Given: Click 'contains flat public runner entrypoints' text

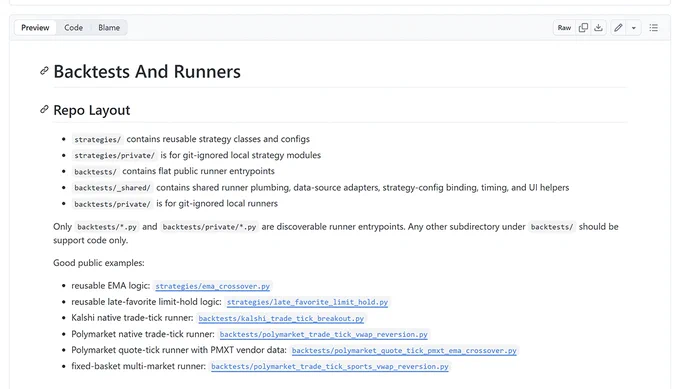Looking at the screenshot, I should pos(199,171).
